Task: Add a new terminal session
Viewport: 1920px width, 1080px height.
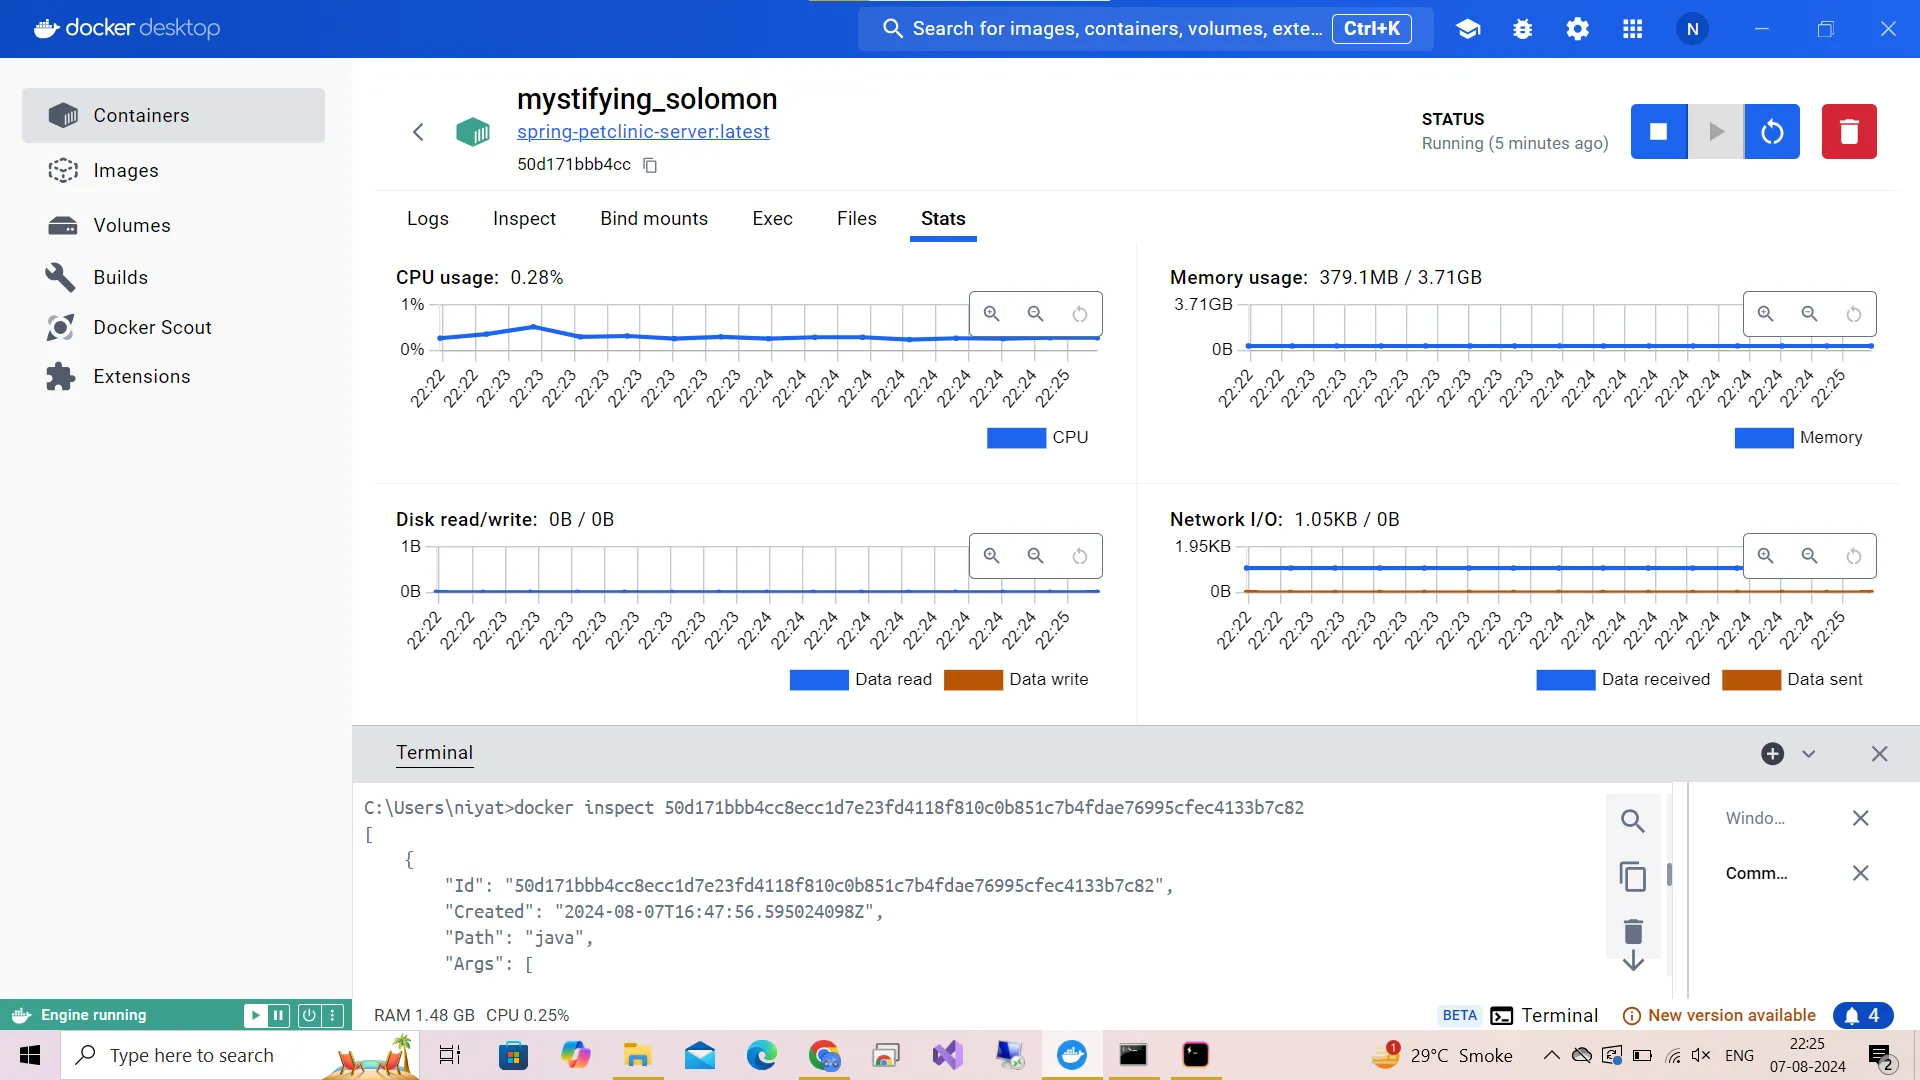Action: (1772, 754)
